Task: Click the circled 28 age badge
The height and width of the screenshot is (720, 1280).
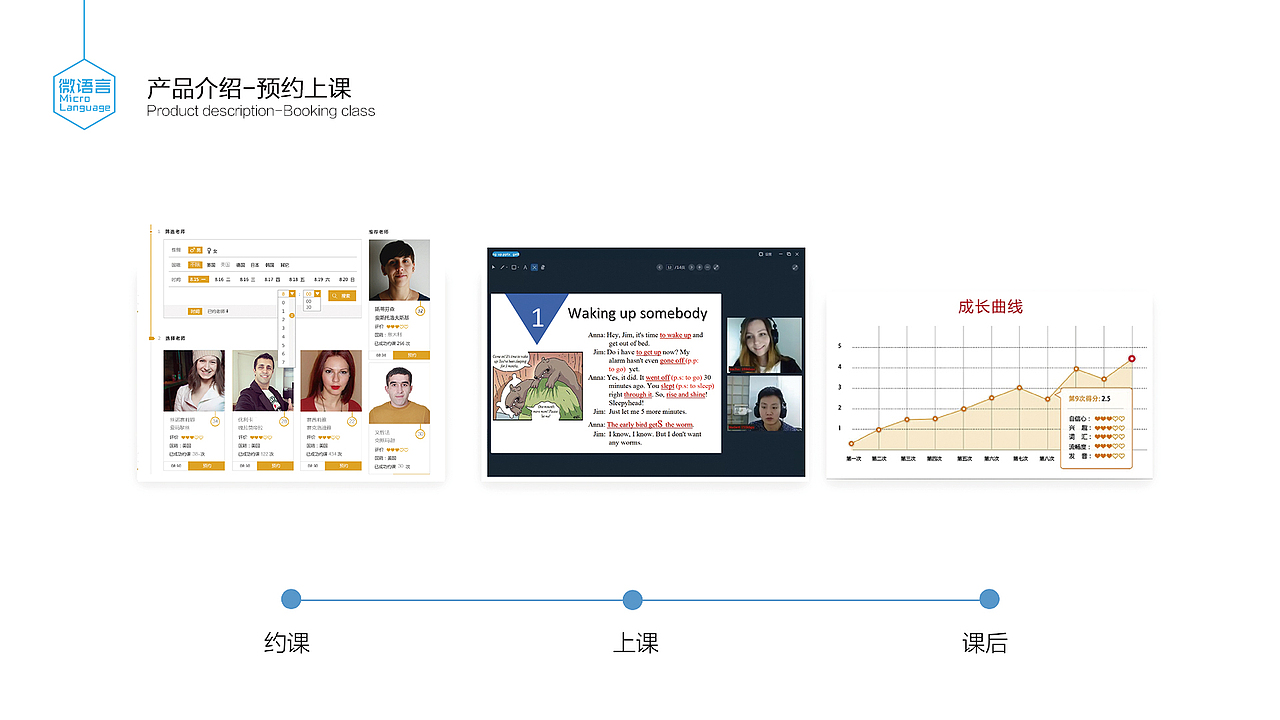Action: [284, 421]
